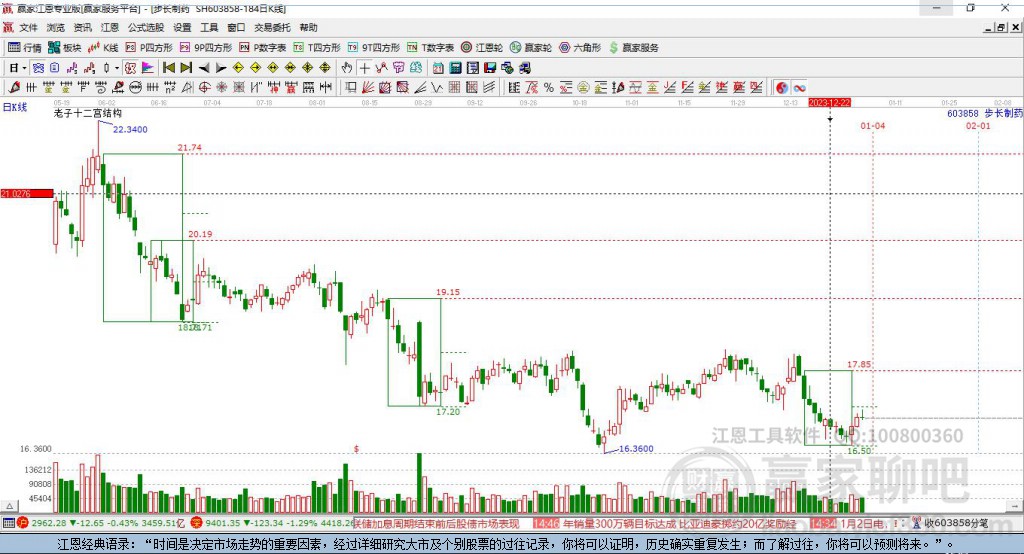1024x554 pixels.
Task: Switch to the K线 chart view
Action: point(103,48)
